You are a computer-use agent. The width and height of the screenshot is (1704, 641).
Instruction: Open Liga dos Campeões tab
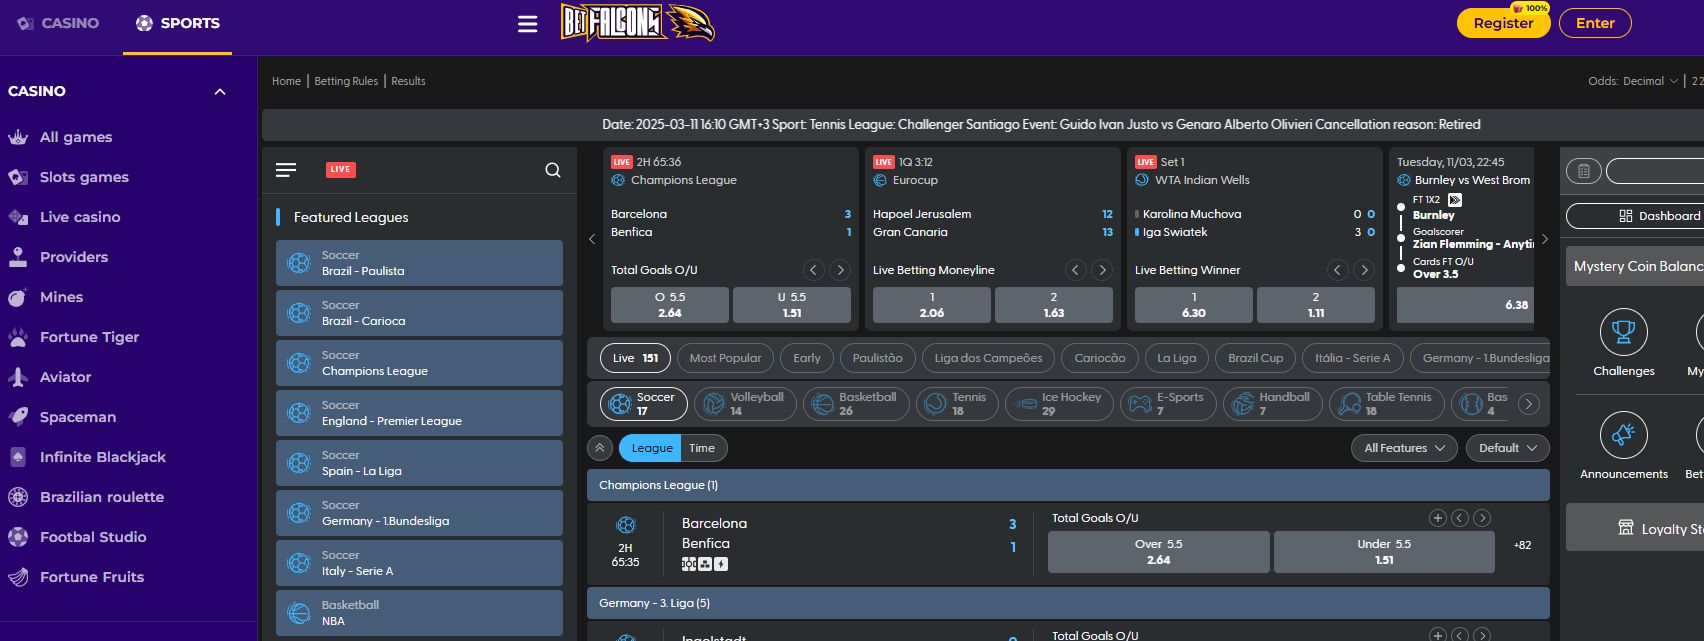(988, 358)
